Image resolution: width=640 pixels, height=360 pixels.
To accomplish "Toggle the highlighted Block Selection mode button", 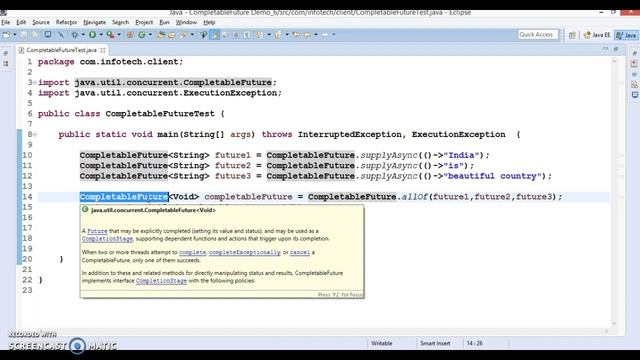I will (214, 35).
